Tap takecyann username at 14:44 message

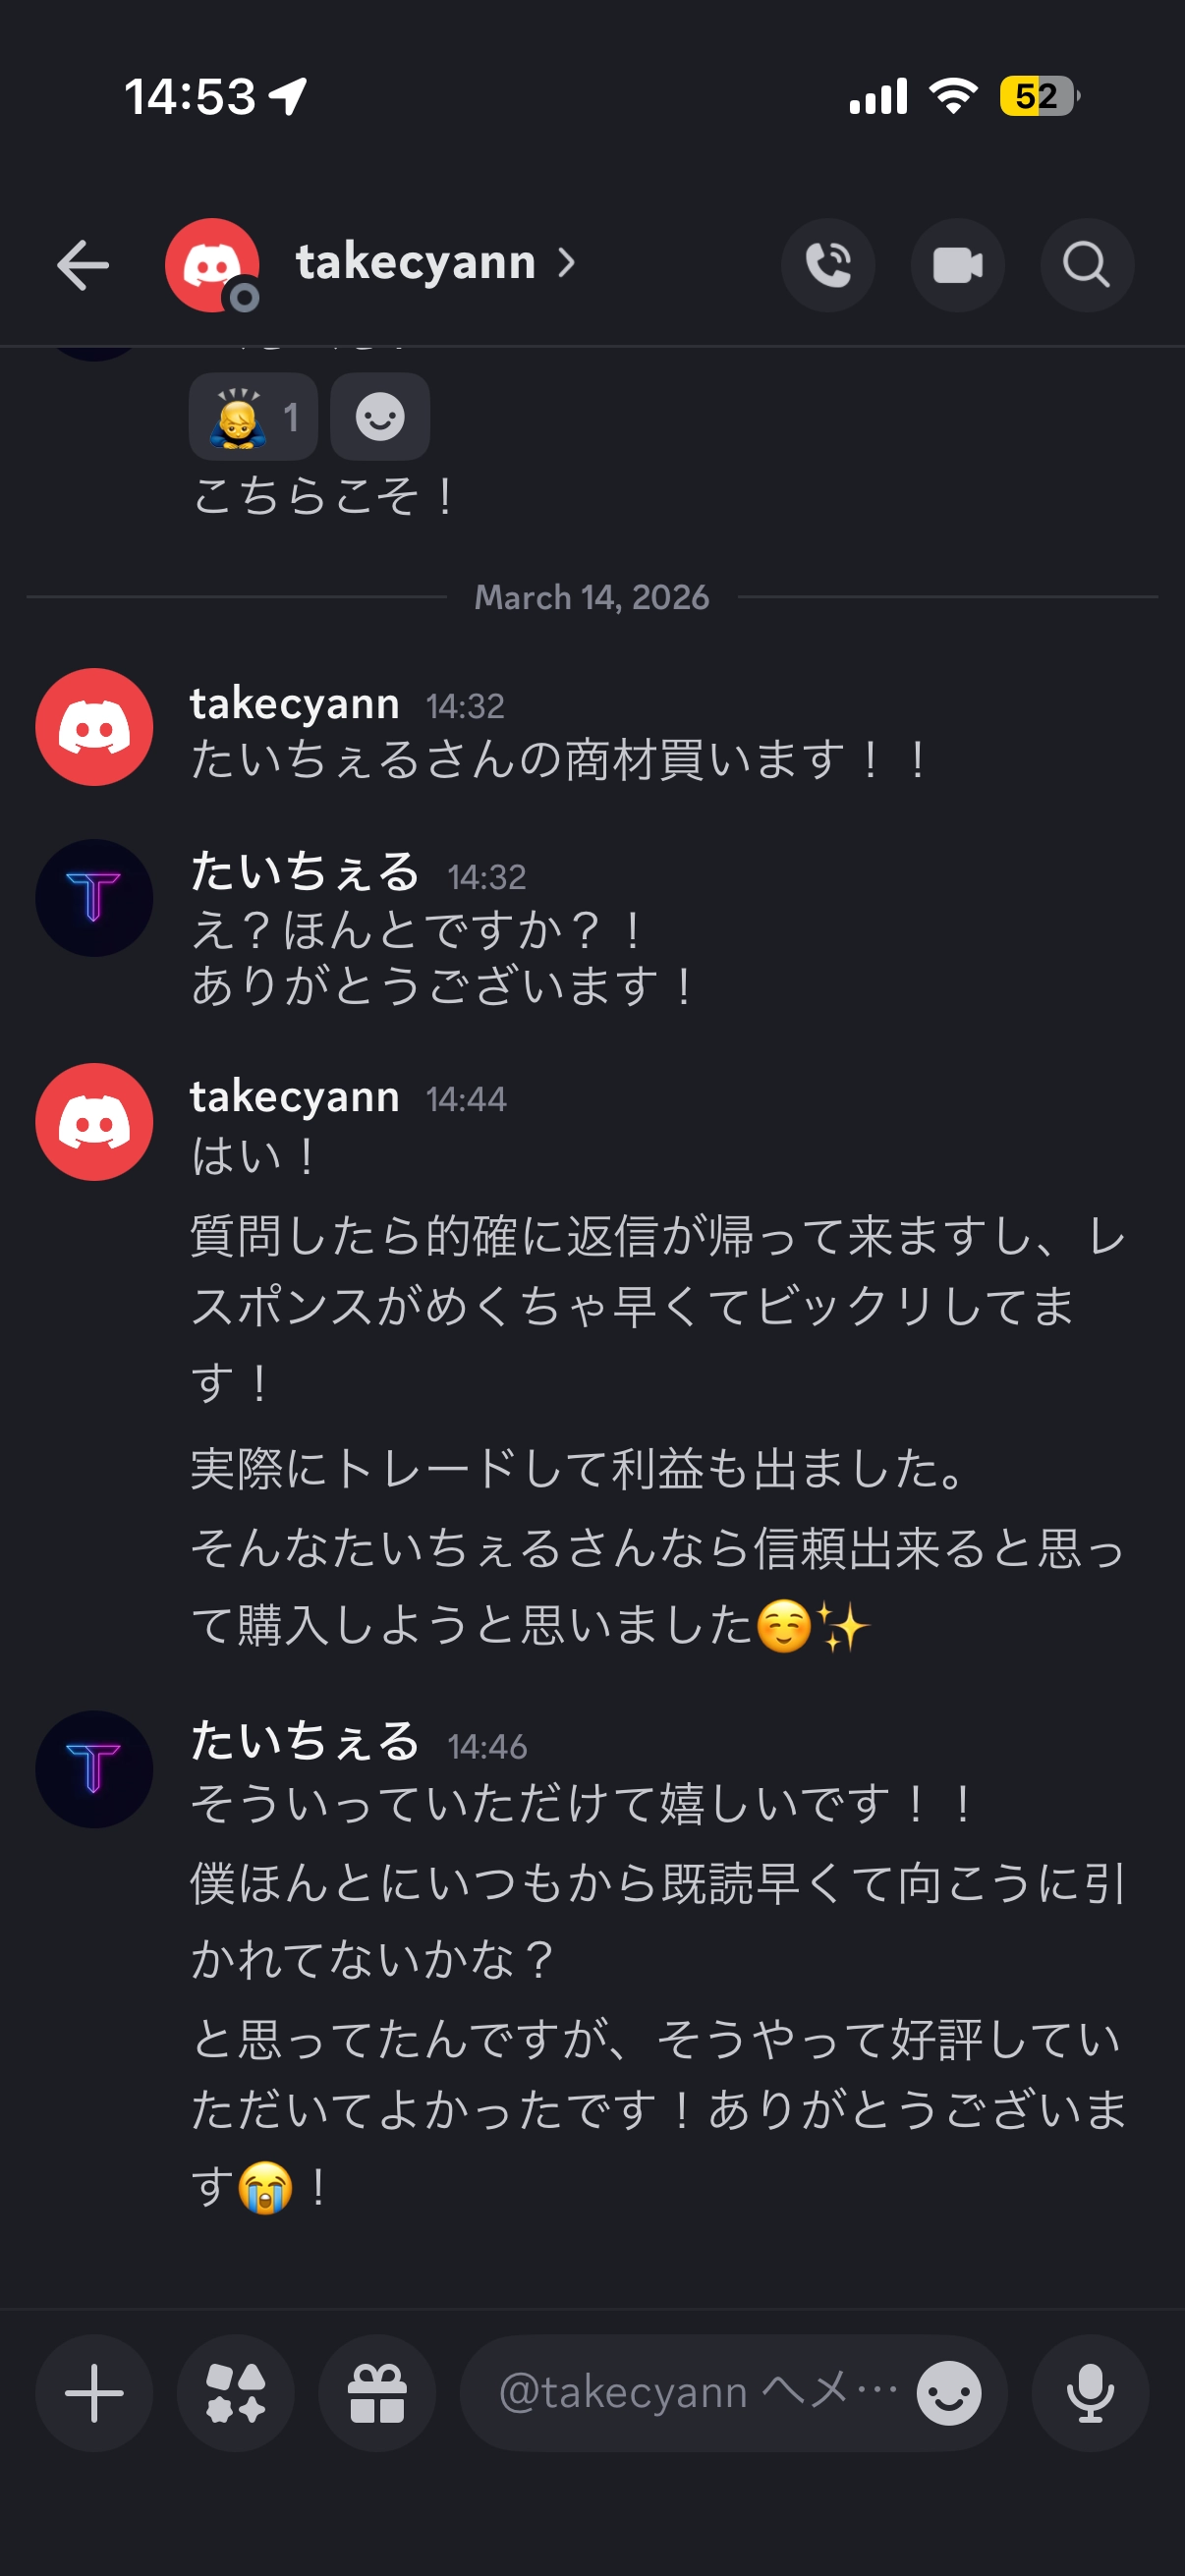[x=295, y=1097]
